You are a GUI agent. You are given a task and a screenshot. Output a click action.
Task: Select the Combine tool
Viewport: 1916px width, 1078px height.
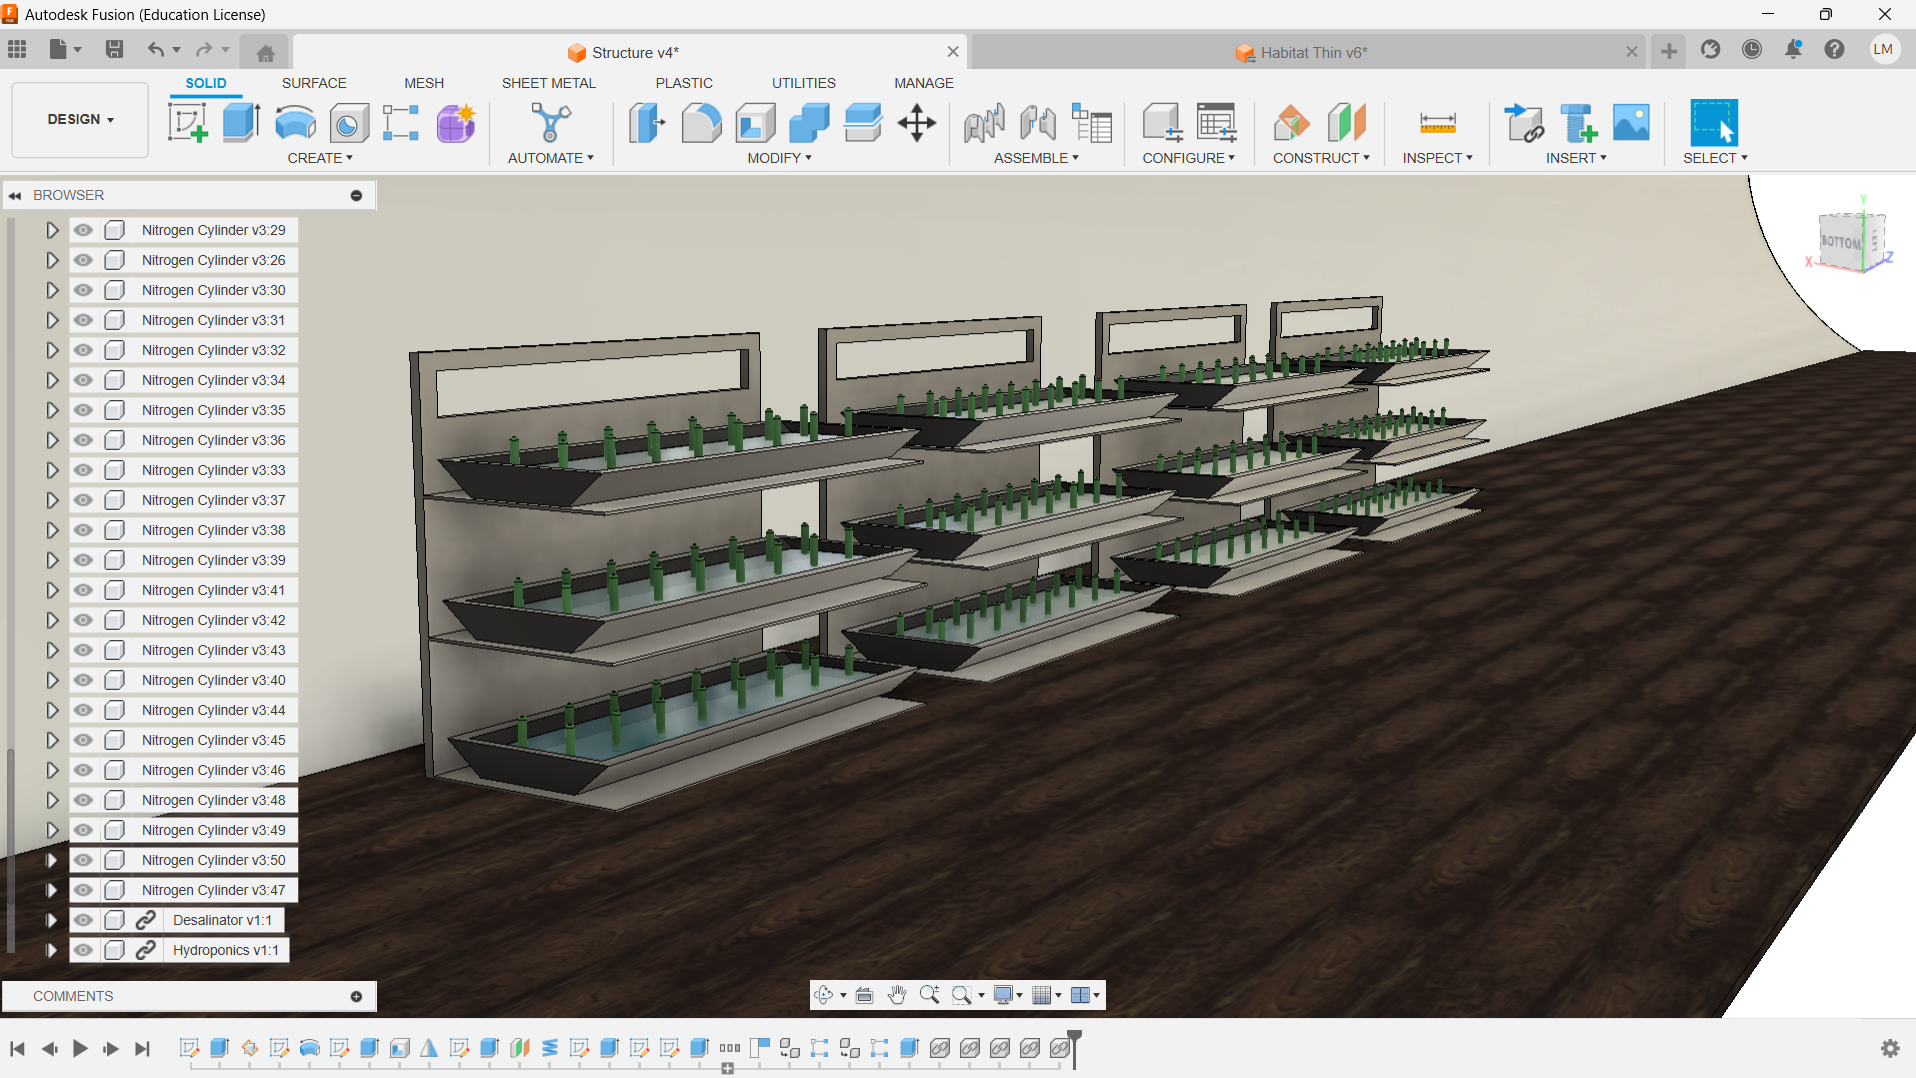click(x=809, y=123)
